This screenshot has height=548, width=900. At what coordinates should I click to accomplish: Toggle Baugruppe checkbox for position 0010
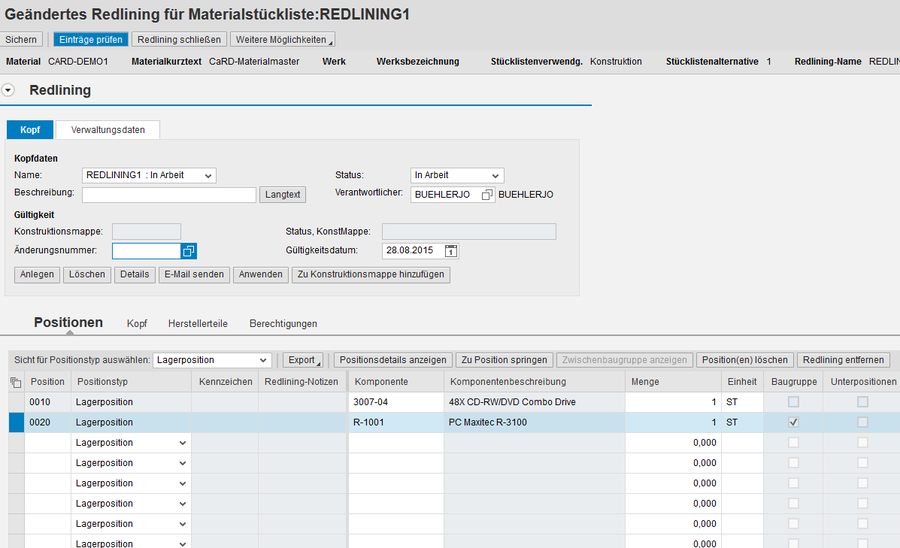793,402
